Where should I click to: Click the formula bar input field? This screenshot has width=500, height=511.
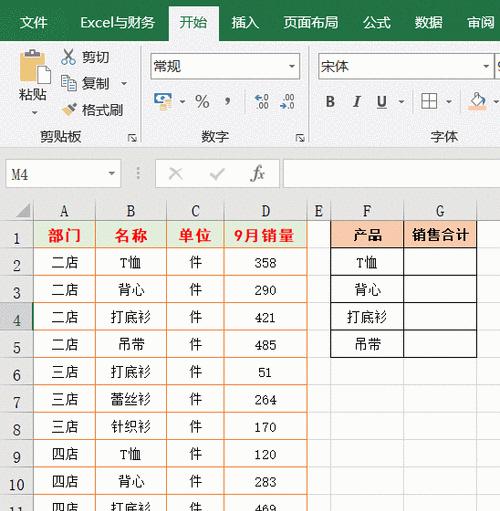pos(391,173)
